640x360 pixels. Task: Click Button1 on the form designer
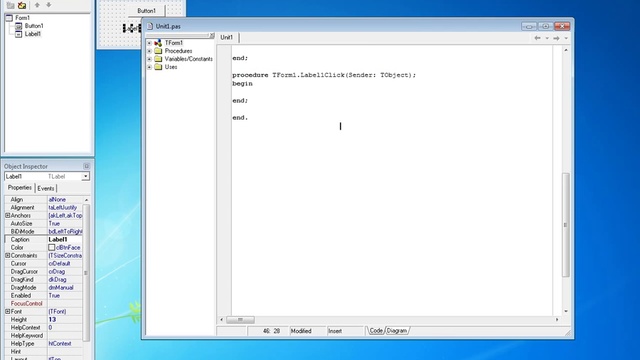(146, 11)
